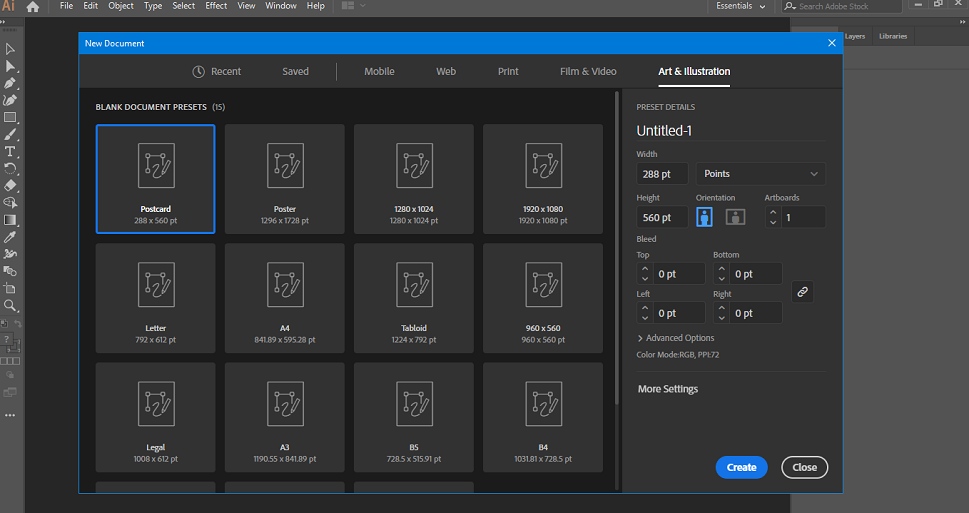Select the Legal preset
Viewport: 969px width, 513px height.
[x=156, y=417]
